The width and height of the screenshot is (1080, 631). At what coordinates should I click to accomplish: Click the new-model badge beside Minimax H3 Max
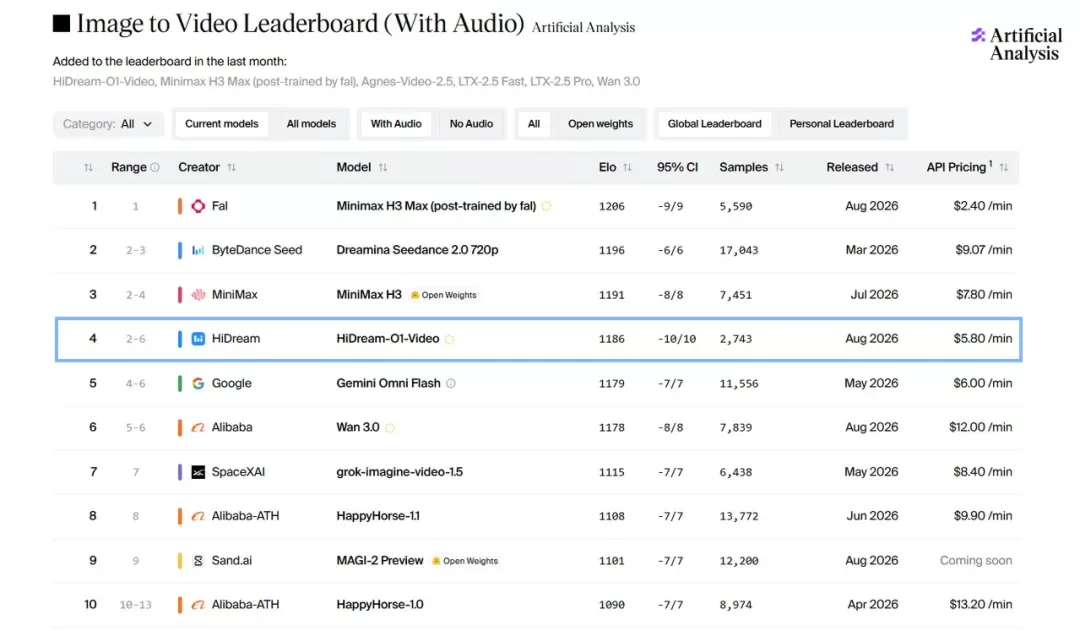(546, 206)
